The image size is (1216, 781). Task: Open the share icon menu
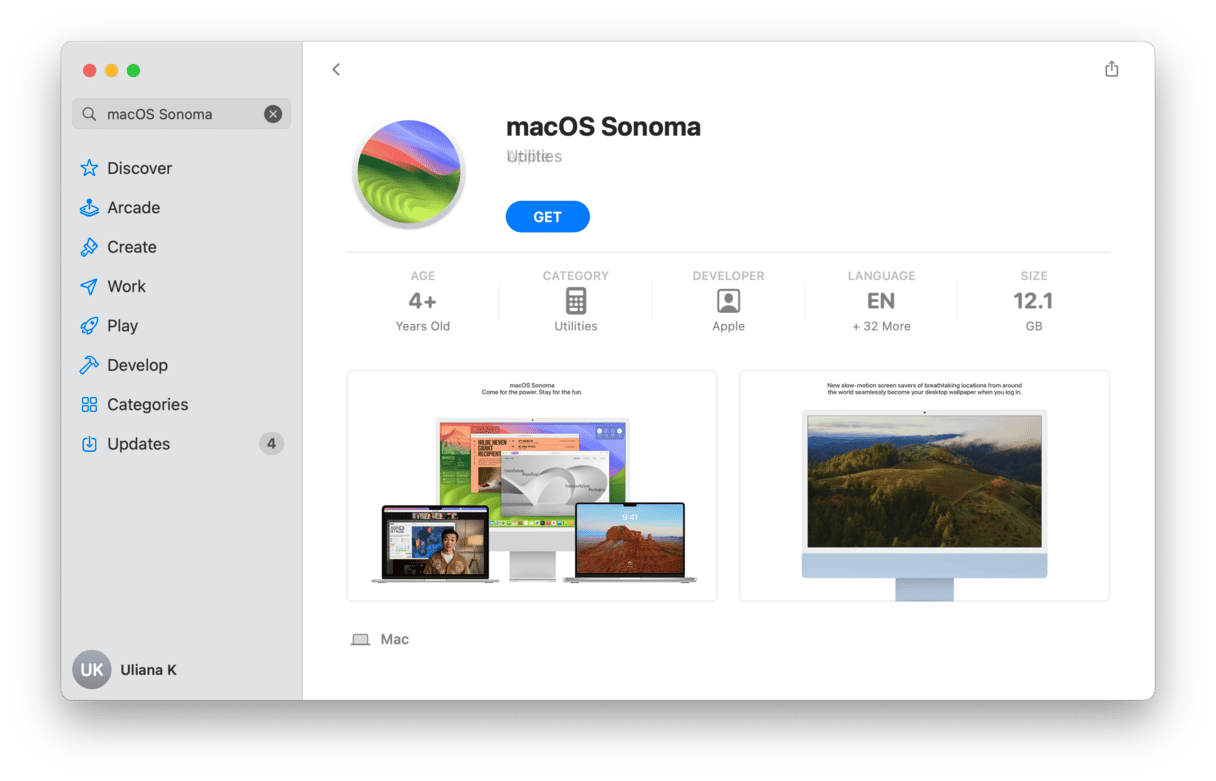click(x=1111, y=69)
